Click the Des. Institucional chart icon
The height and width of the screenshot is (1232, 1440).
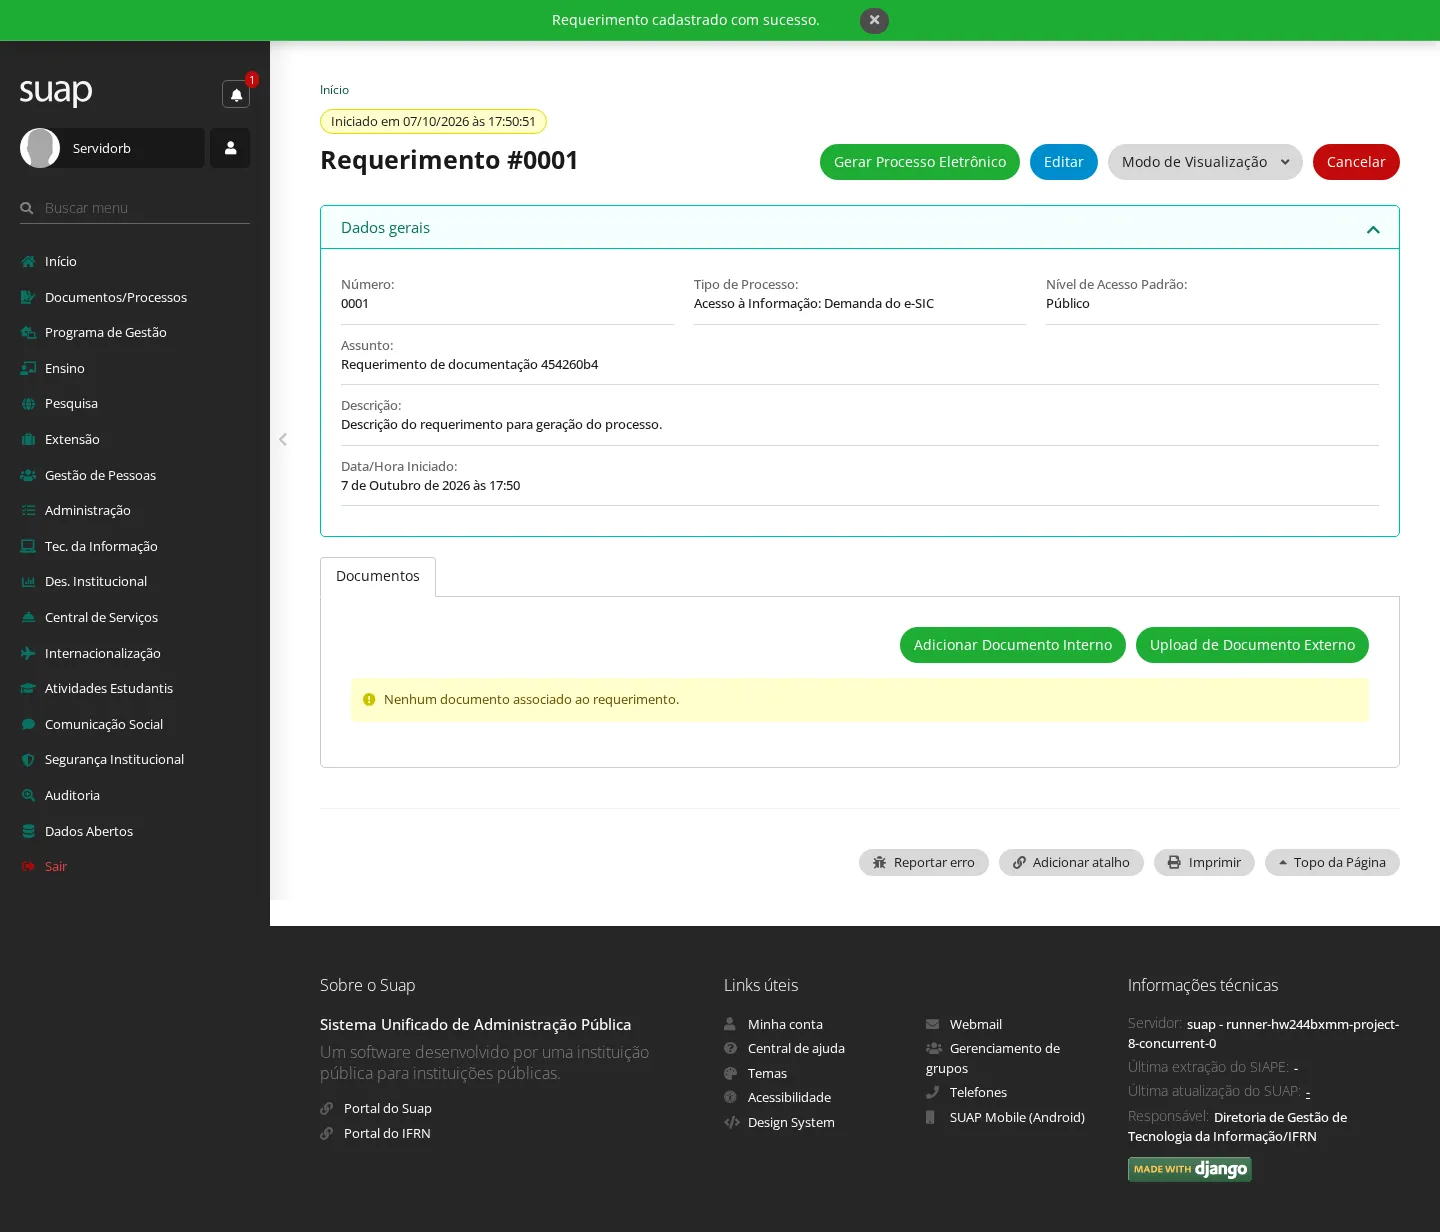[28, 582]
